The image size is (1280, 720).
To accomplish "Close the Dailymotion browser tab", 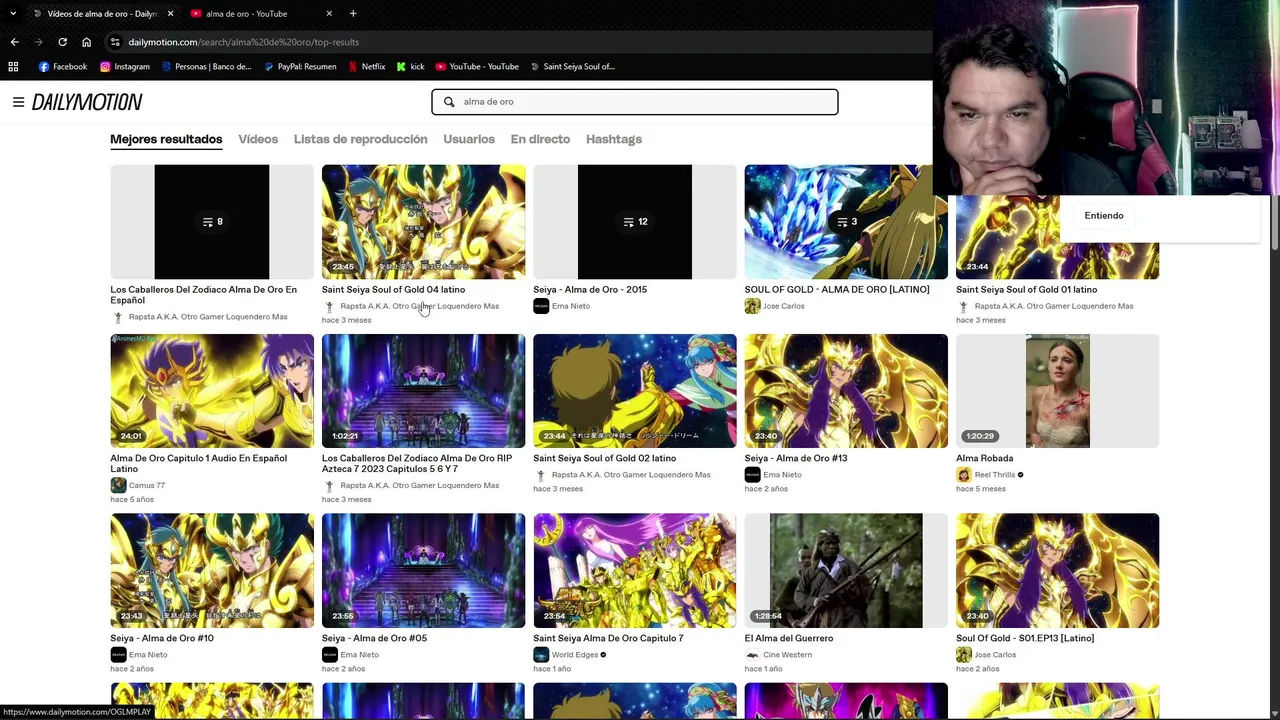I will (170, 13).
